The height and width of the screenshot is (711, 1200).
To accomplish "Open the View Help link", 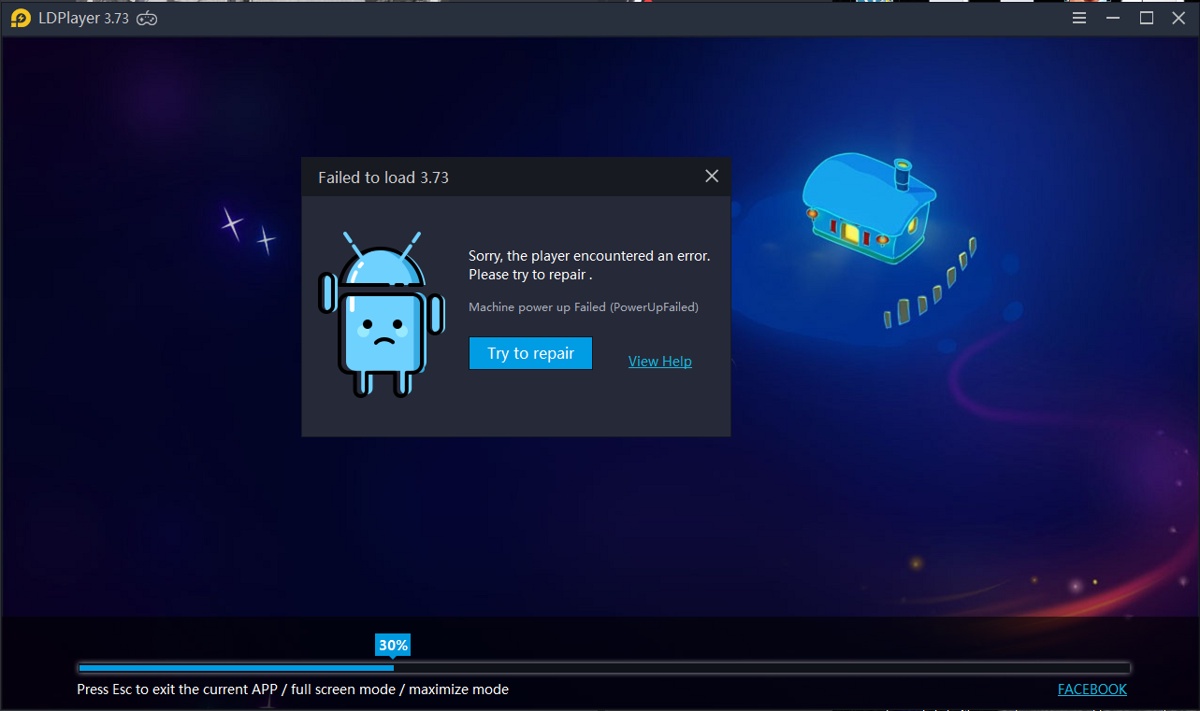I will pyautogui.click(x=660, y=361).
